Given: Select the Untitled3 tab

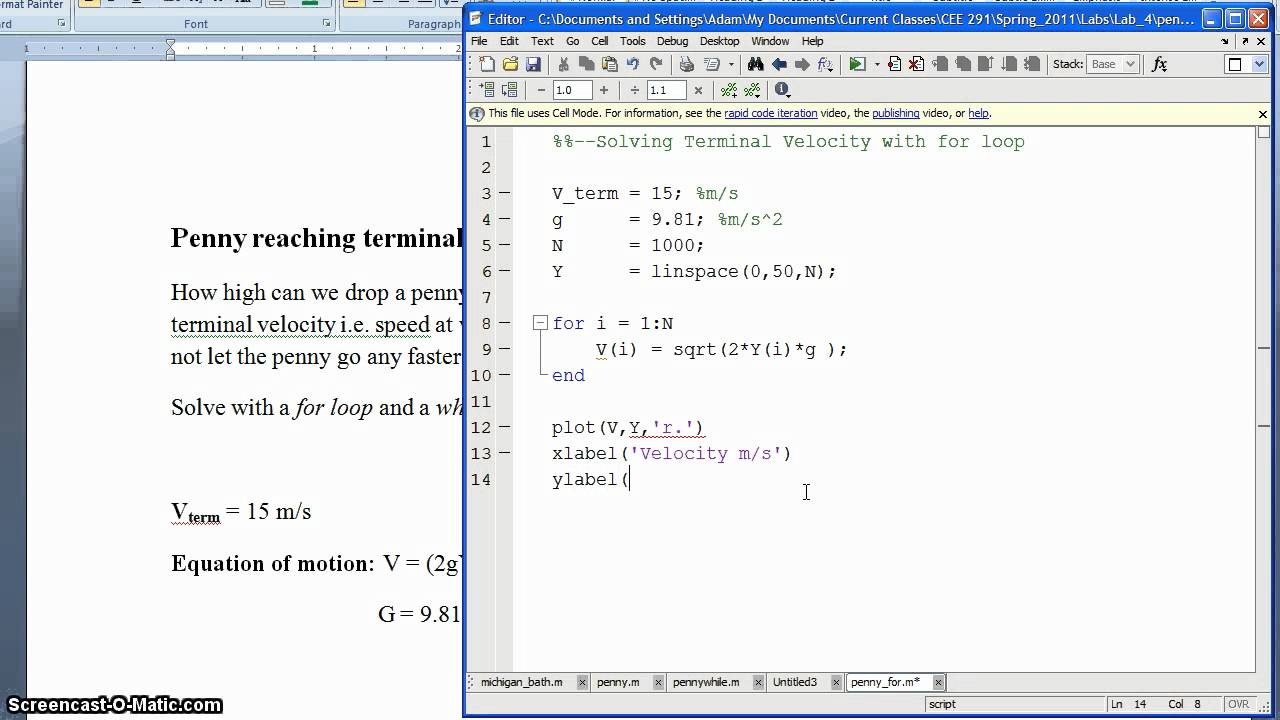Looking at the screenshot, I should [x=795, y=682].
